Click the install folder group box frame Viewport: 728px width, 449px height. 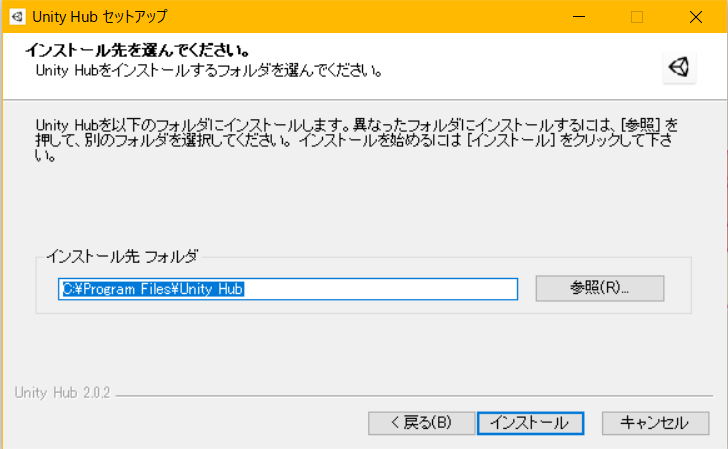coord(364,285)
